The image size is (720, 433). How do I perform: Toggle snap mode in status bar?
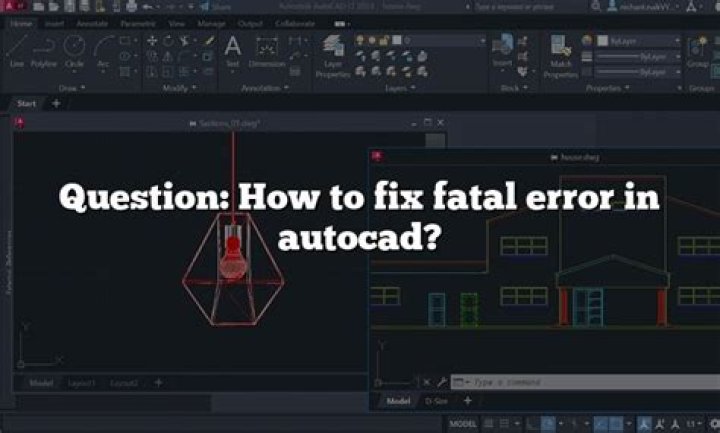[x=505, y=423]
